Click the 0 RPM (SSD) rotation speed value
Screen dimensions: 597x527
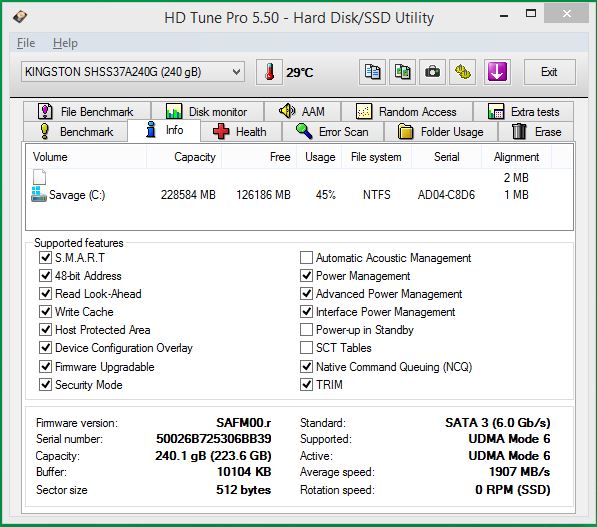[x=512, y=489]
